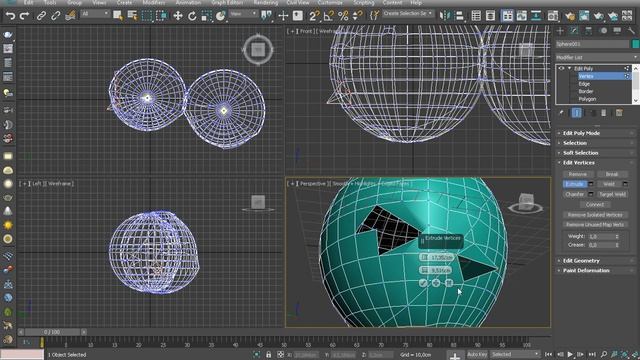
Task: Open the Help menu
Action: coord(416,2)
